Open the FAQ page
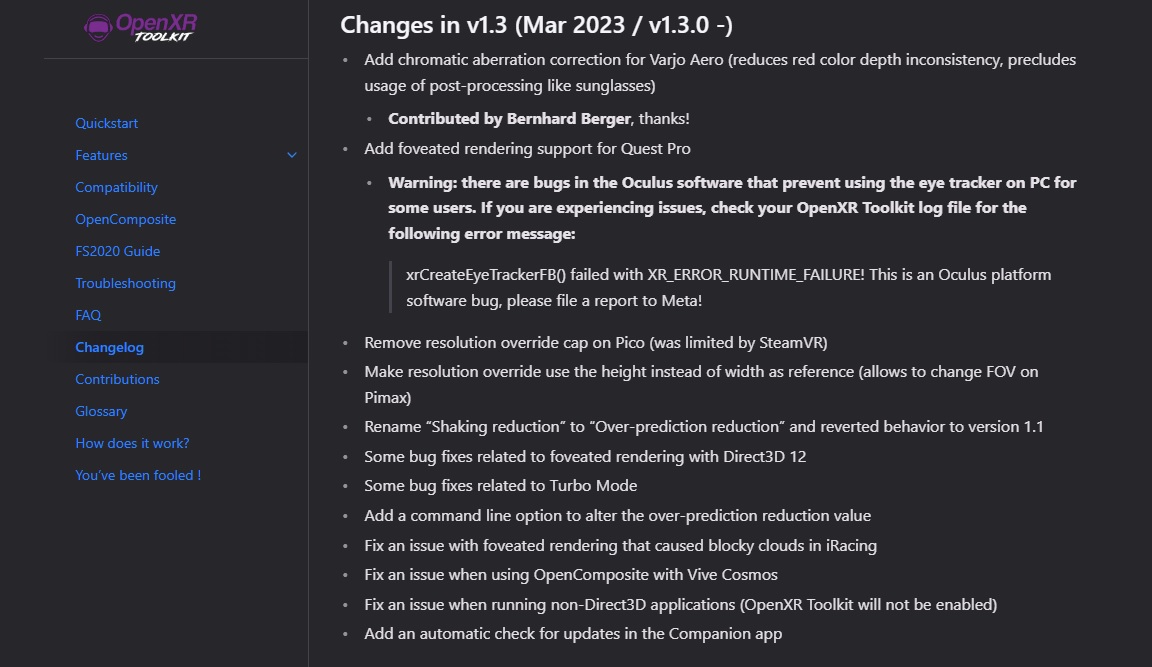The height and width of the screenshot is (667, 1152). [x=88, y=315]
